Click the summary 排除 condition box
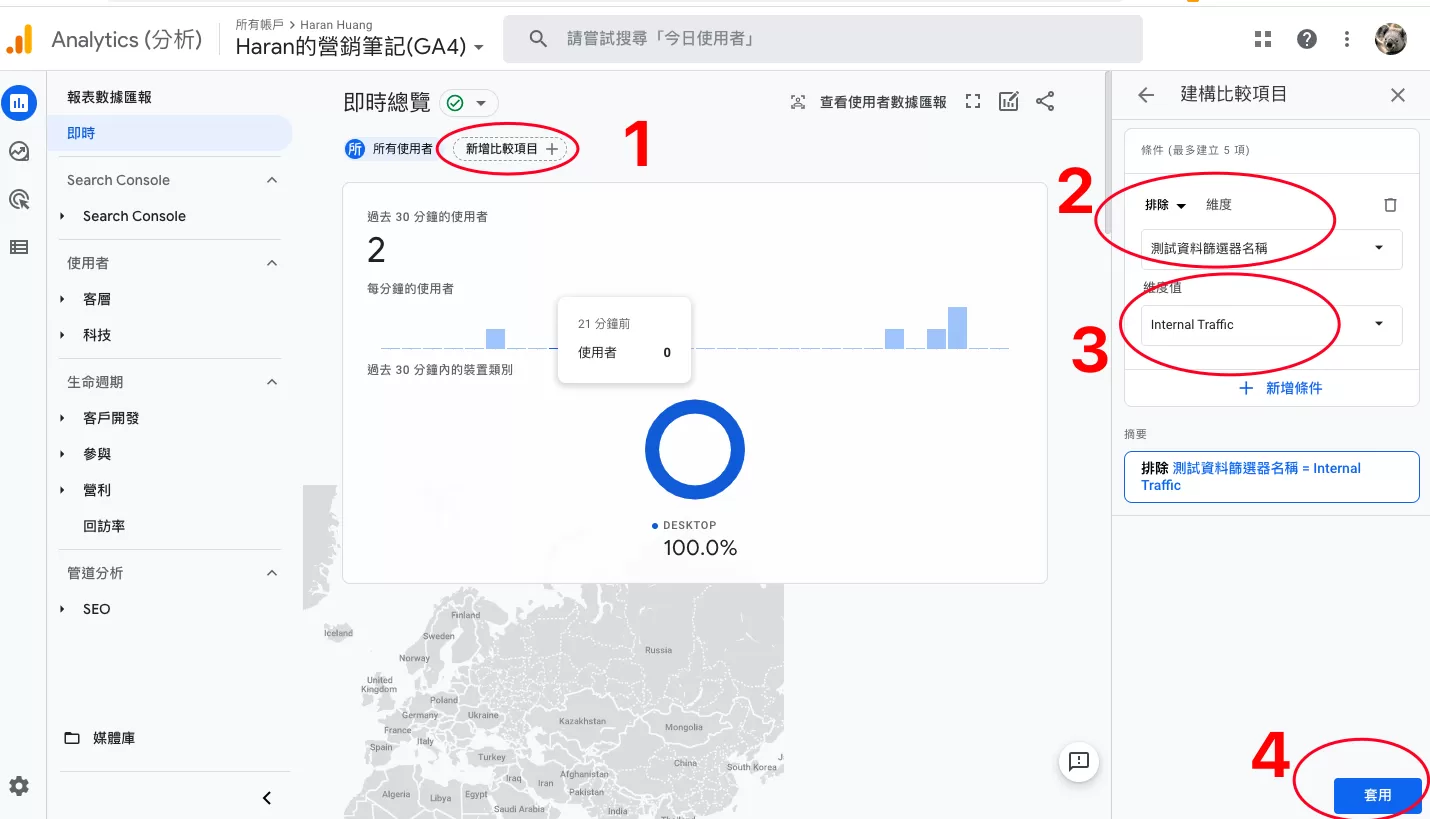1430x819 pixels. point(1271,477)
